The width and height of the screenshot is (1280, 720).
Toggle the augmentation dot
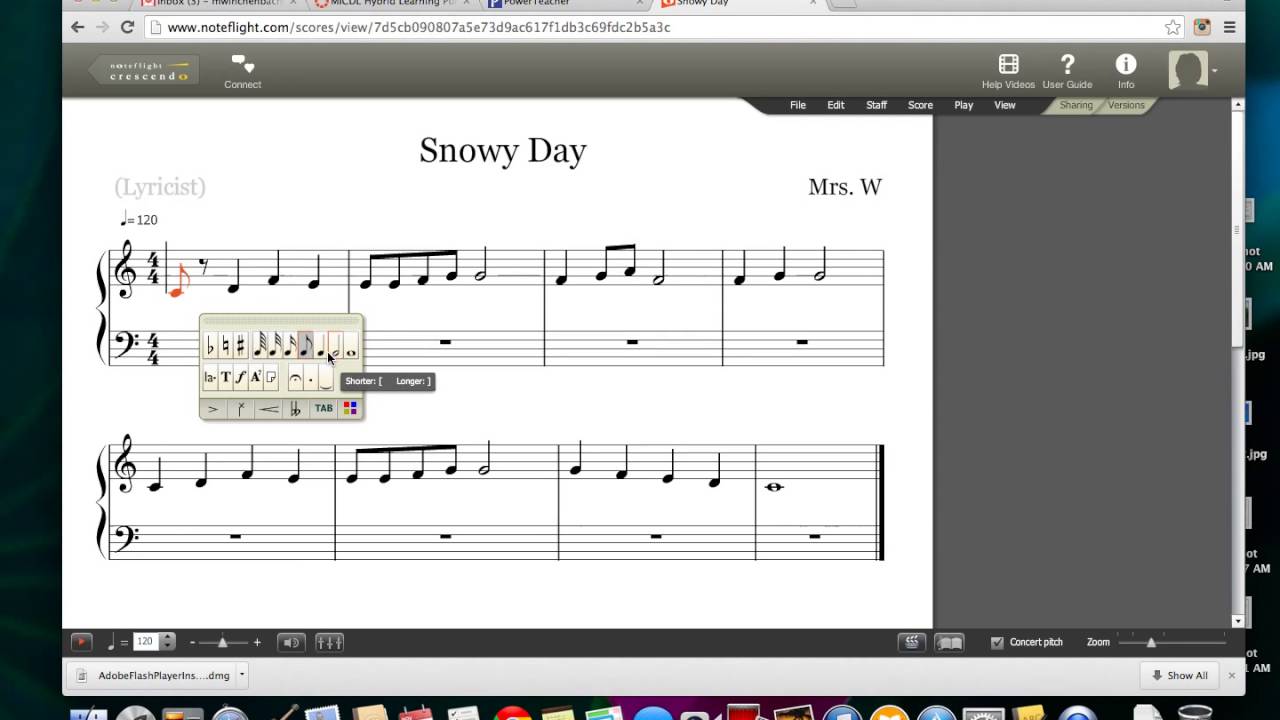[x=311, y=377]
